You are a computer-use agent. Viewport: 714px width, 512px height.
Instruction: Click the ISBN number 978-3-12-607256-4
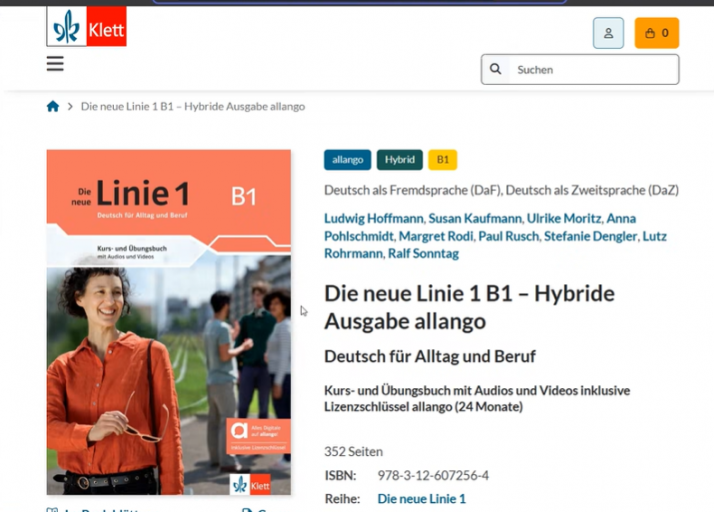pyautogui.click(x=433, y=476)
